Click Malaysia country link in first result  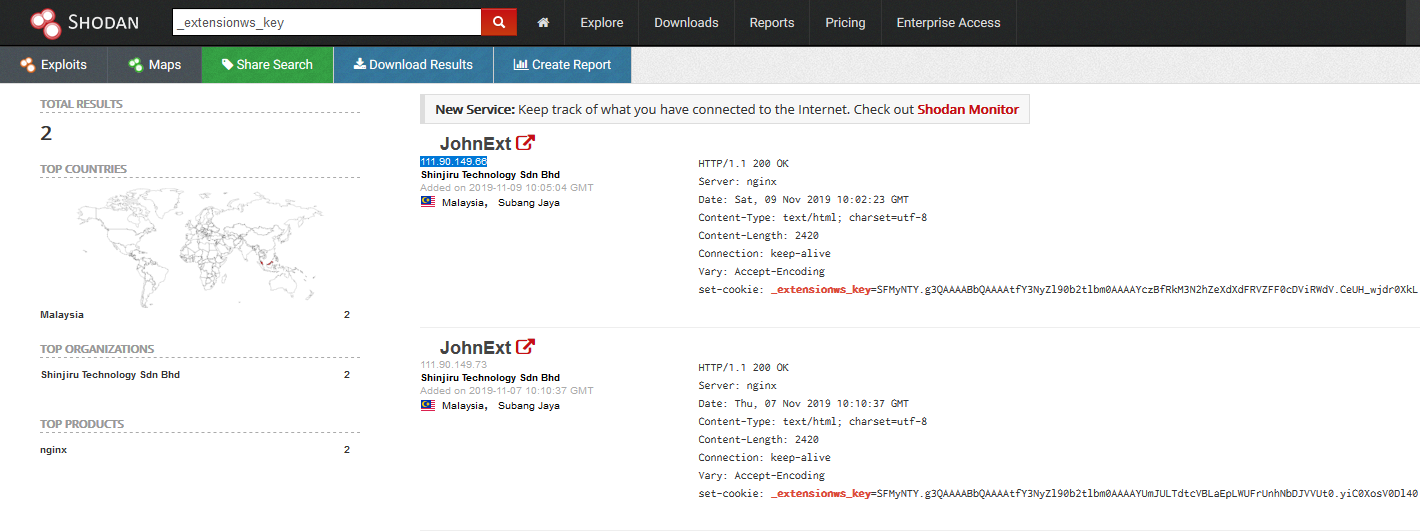pos(463,202)
